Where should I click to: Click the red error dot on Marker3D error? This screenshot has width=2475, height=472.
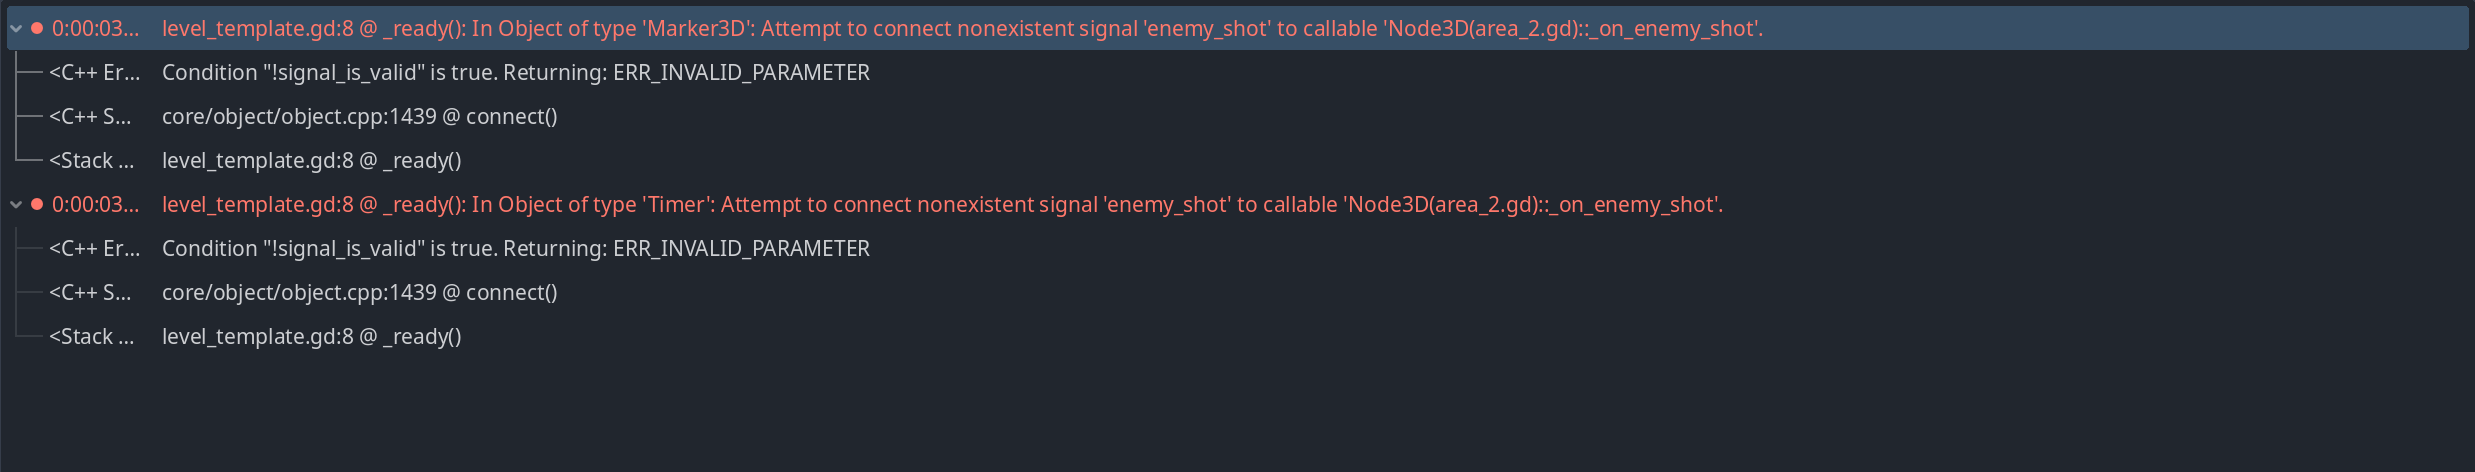pyautogui.click(x=37, y=29)
